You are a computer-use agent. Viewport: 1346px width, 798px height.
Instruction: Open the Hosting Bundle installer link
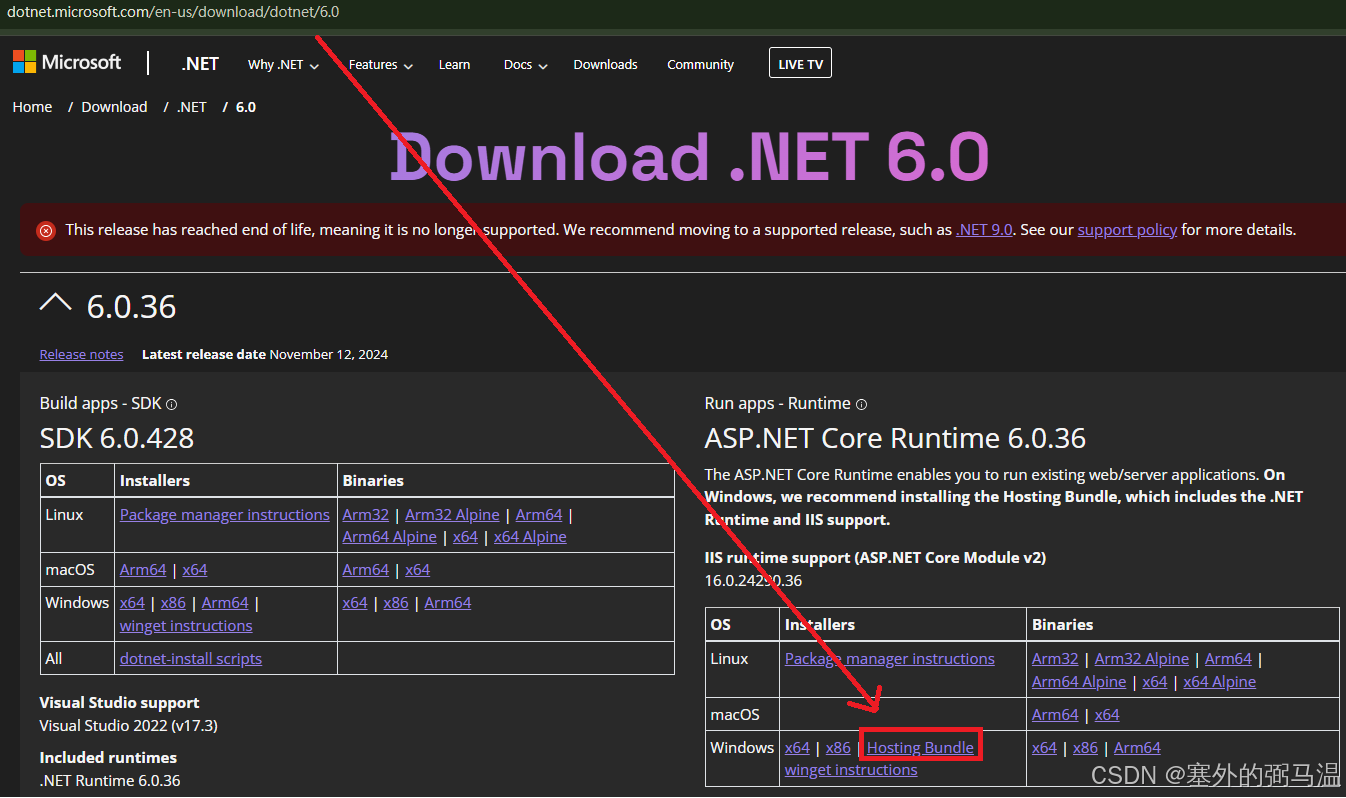[x=920, y=747]
